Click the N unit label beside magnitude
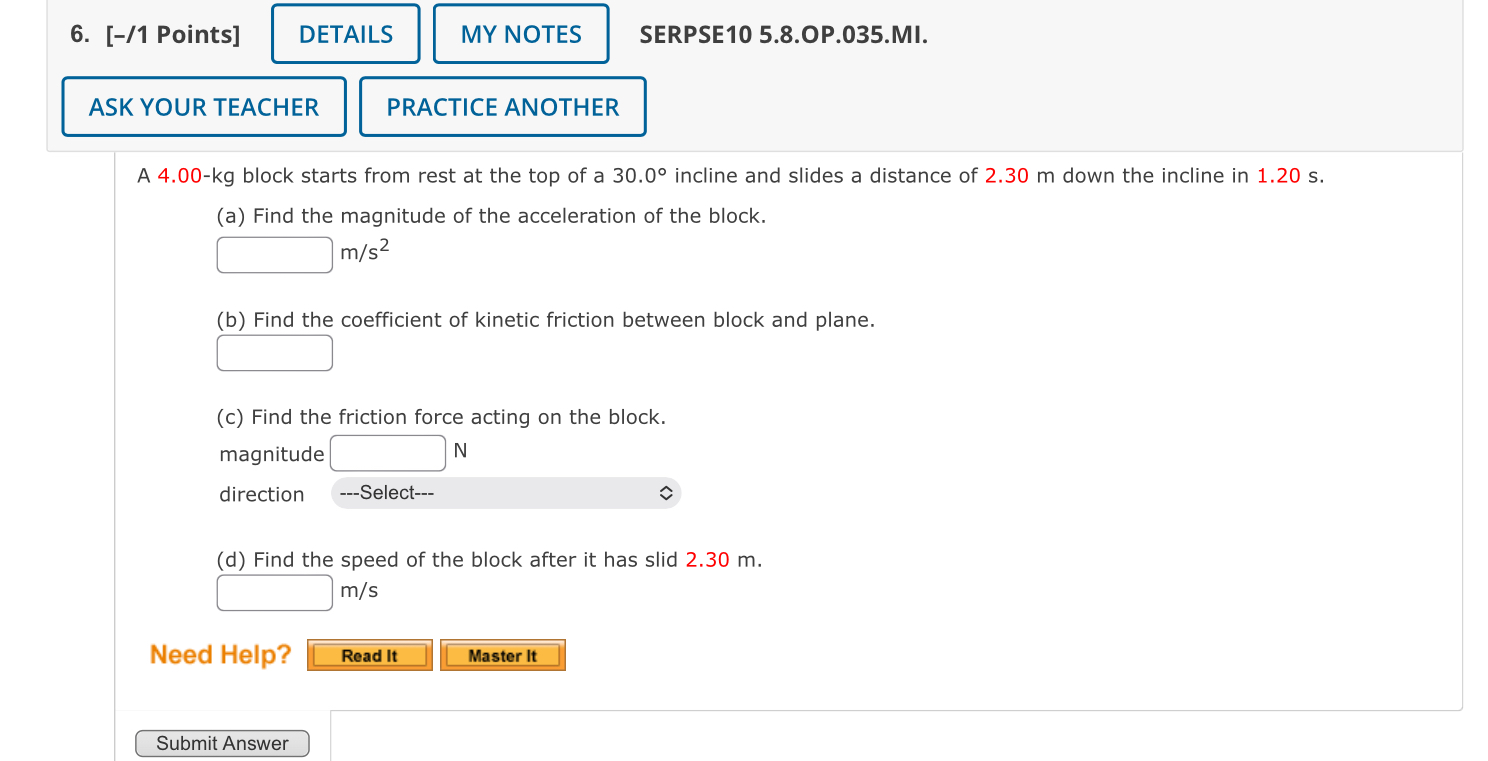The image size is (1488, 761). point(459,450)
